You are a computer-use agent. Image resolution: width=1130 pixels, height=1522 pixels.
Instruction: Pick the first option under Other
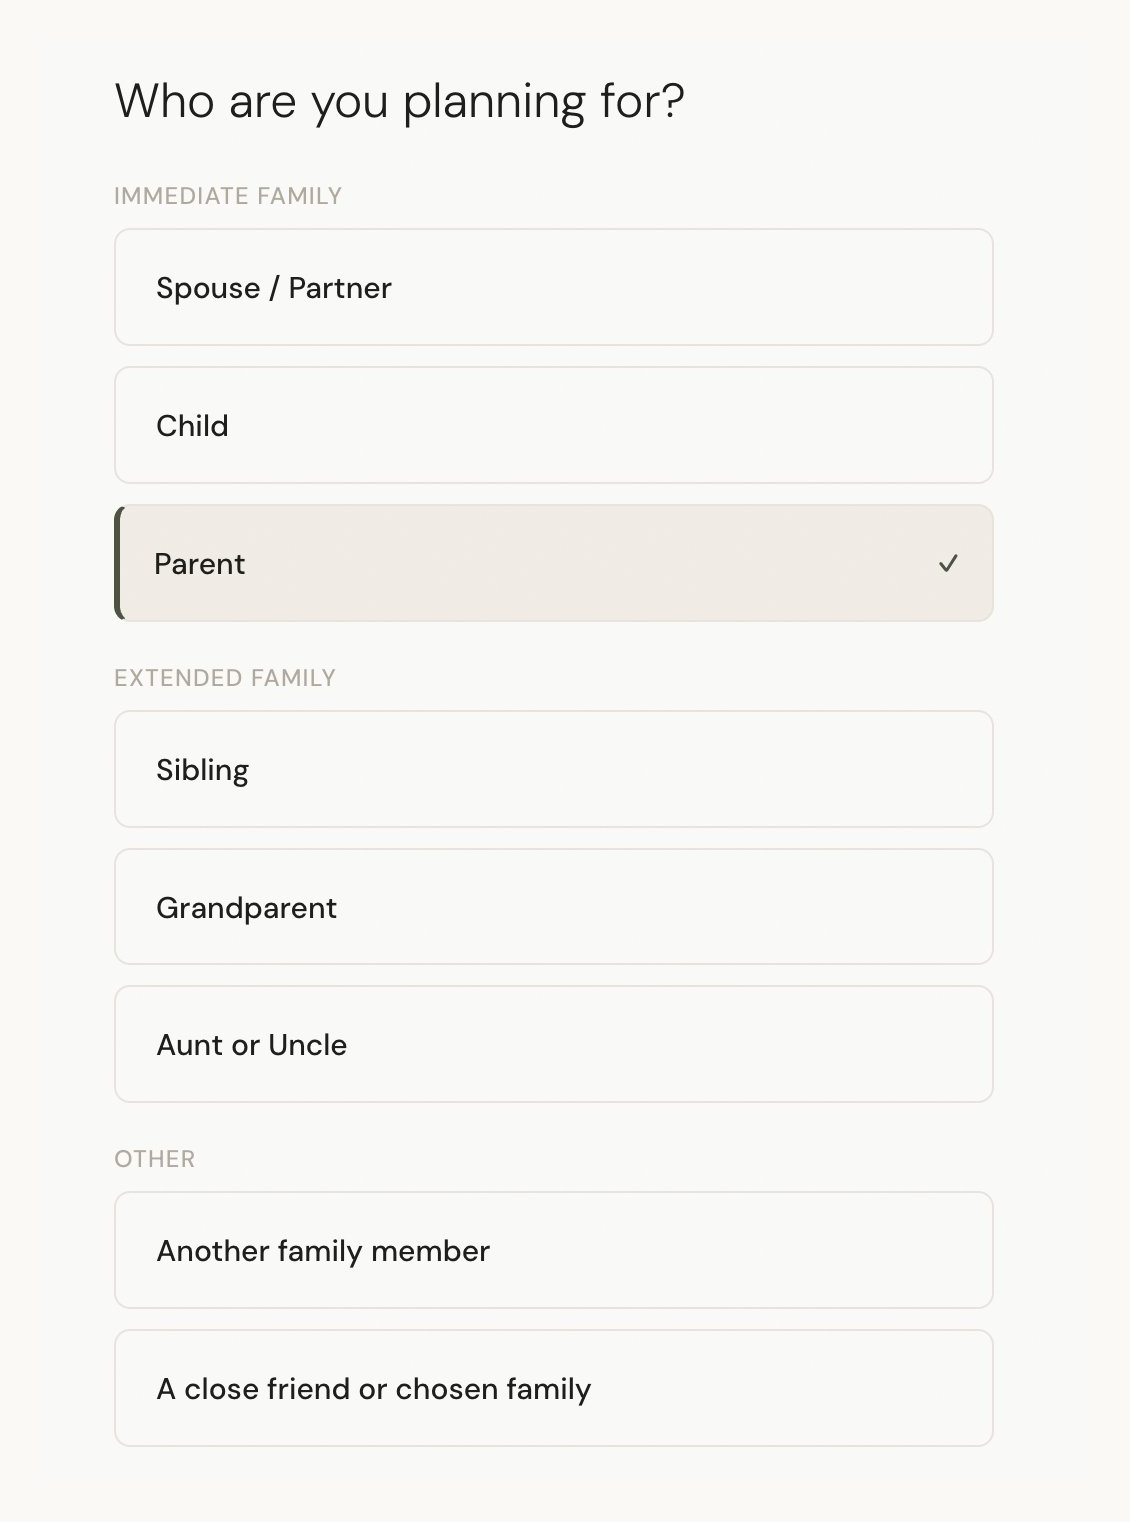(553, 1251)
